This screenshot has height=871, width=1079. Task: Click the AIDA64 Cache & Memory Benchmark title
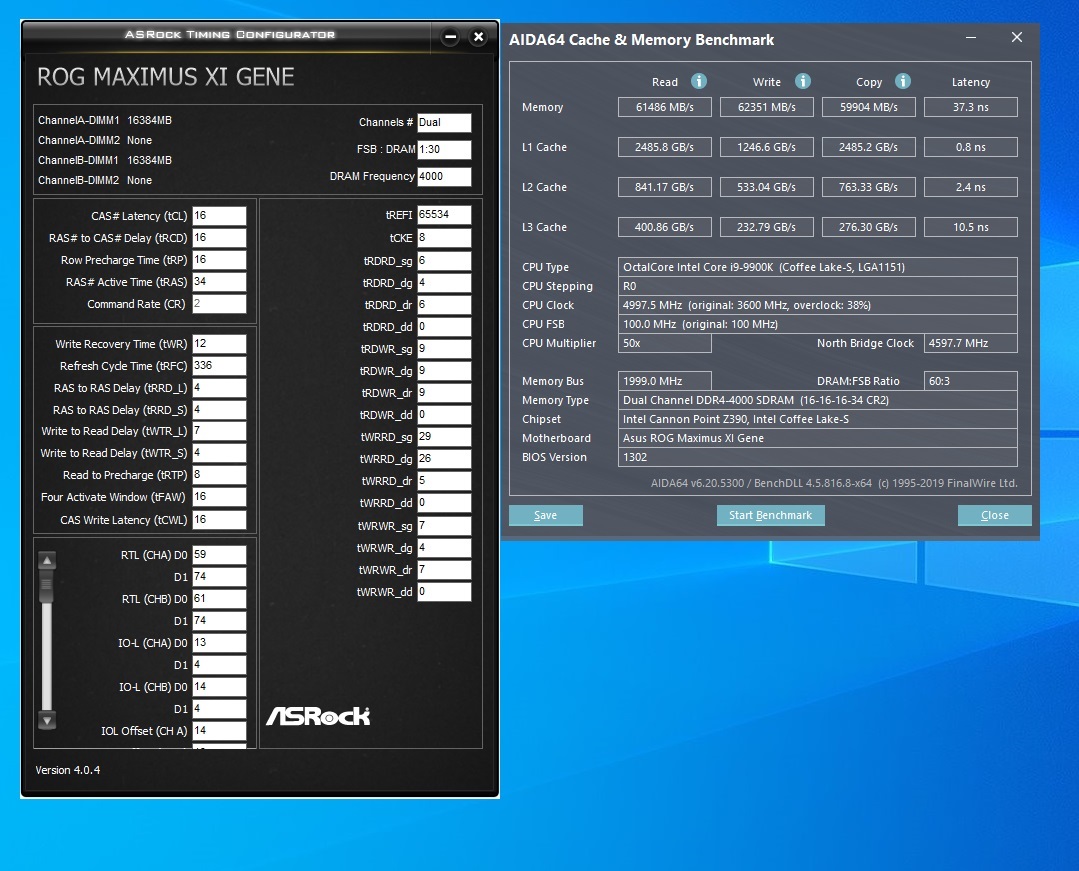pos(641,40)
